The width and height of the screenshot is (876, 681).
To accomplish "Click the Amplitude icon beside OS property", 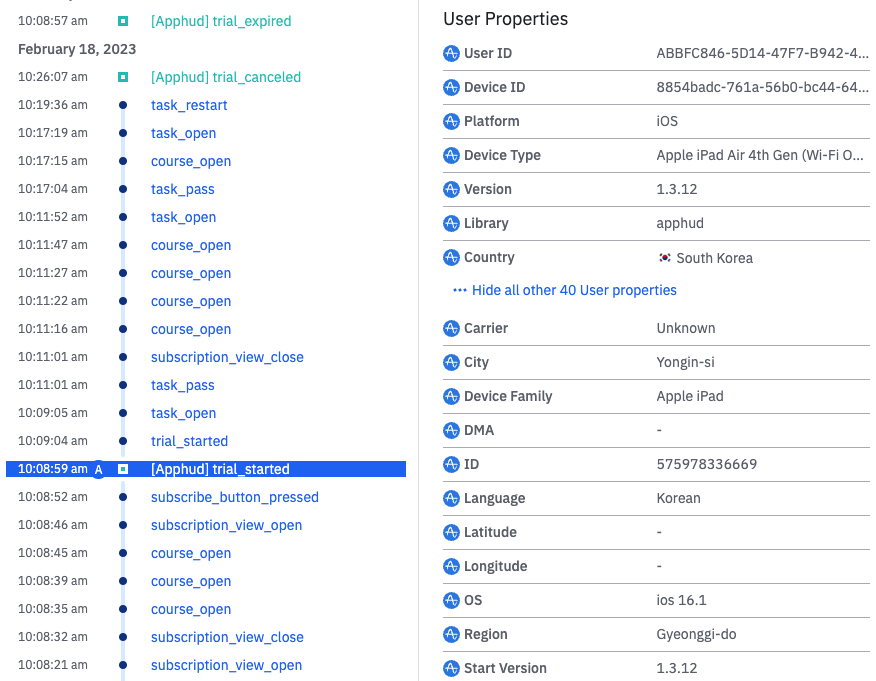I will pos(451,600).
